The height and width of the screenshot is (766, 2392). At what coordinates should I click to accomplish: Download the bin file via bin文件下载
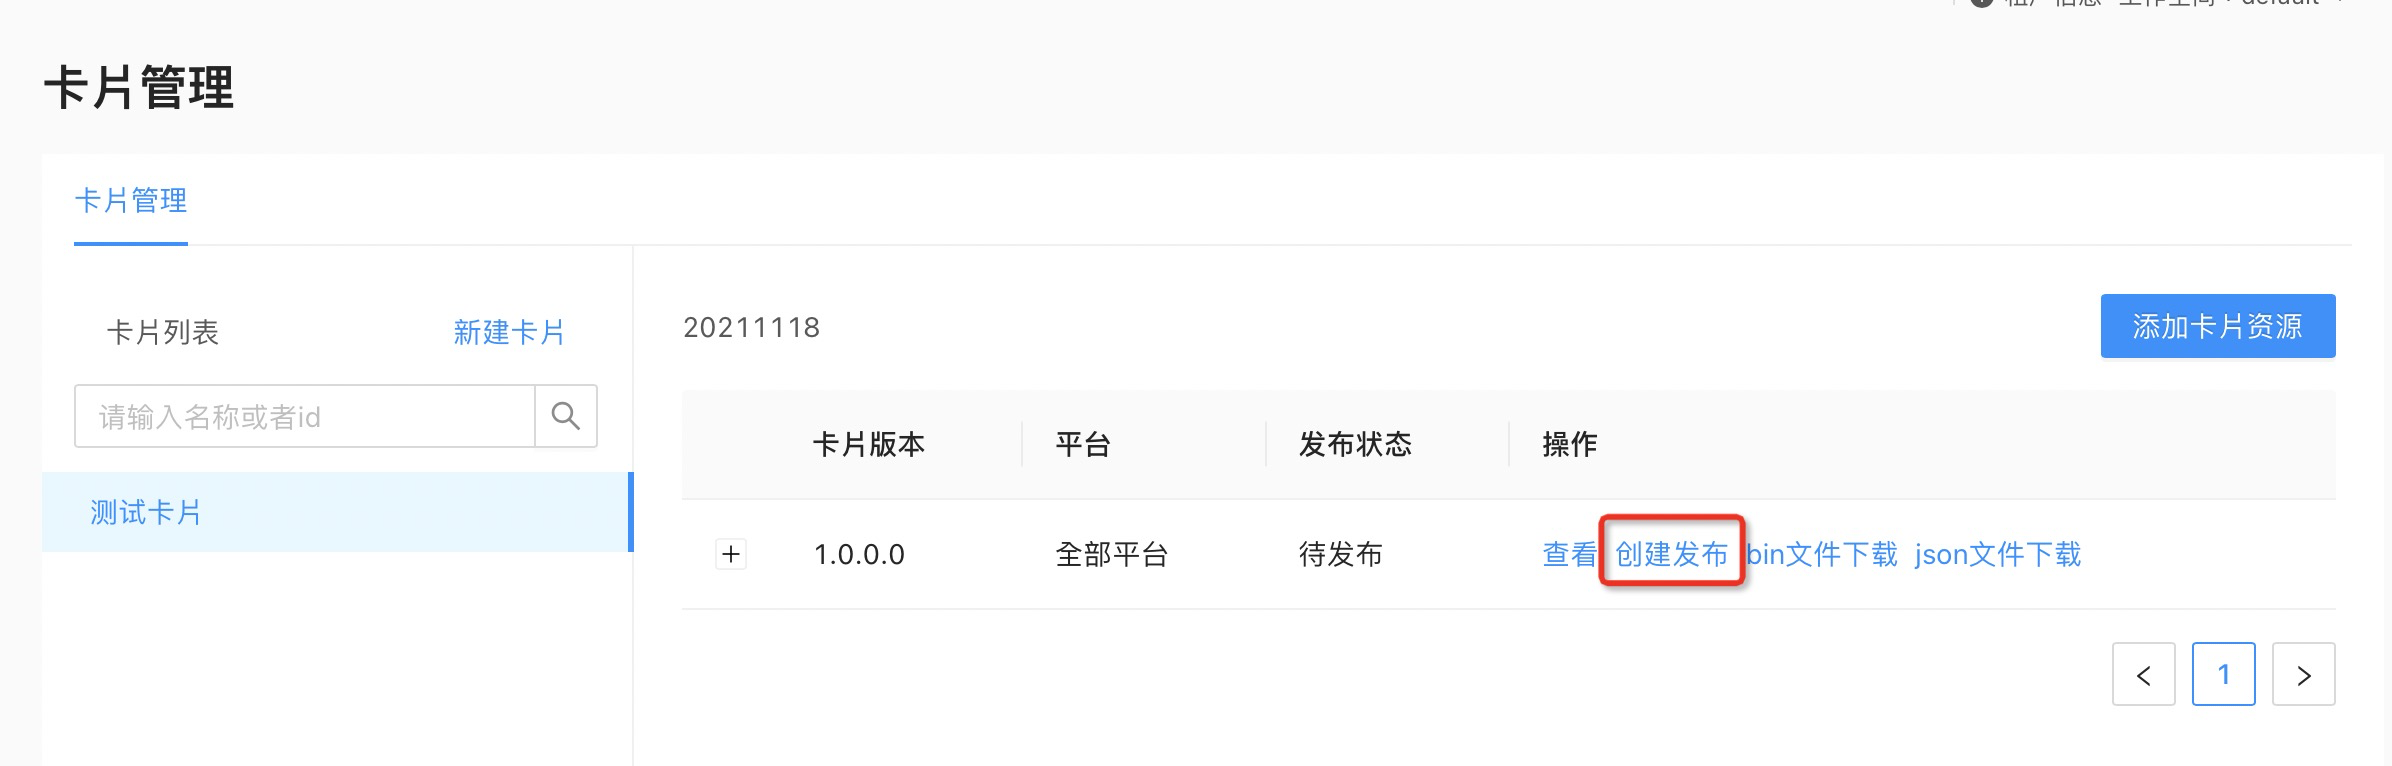tap(1822, 554)
